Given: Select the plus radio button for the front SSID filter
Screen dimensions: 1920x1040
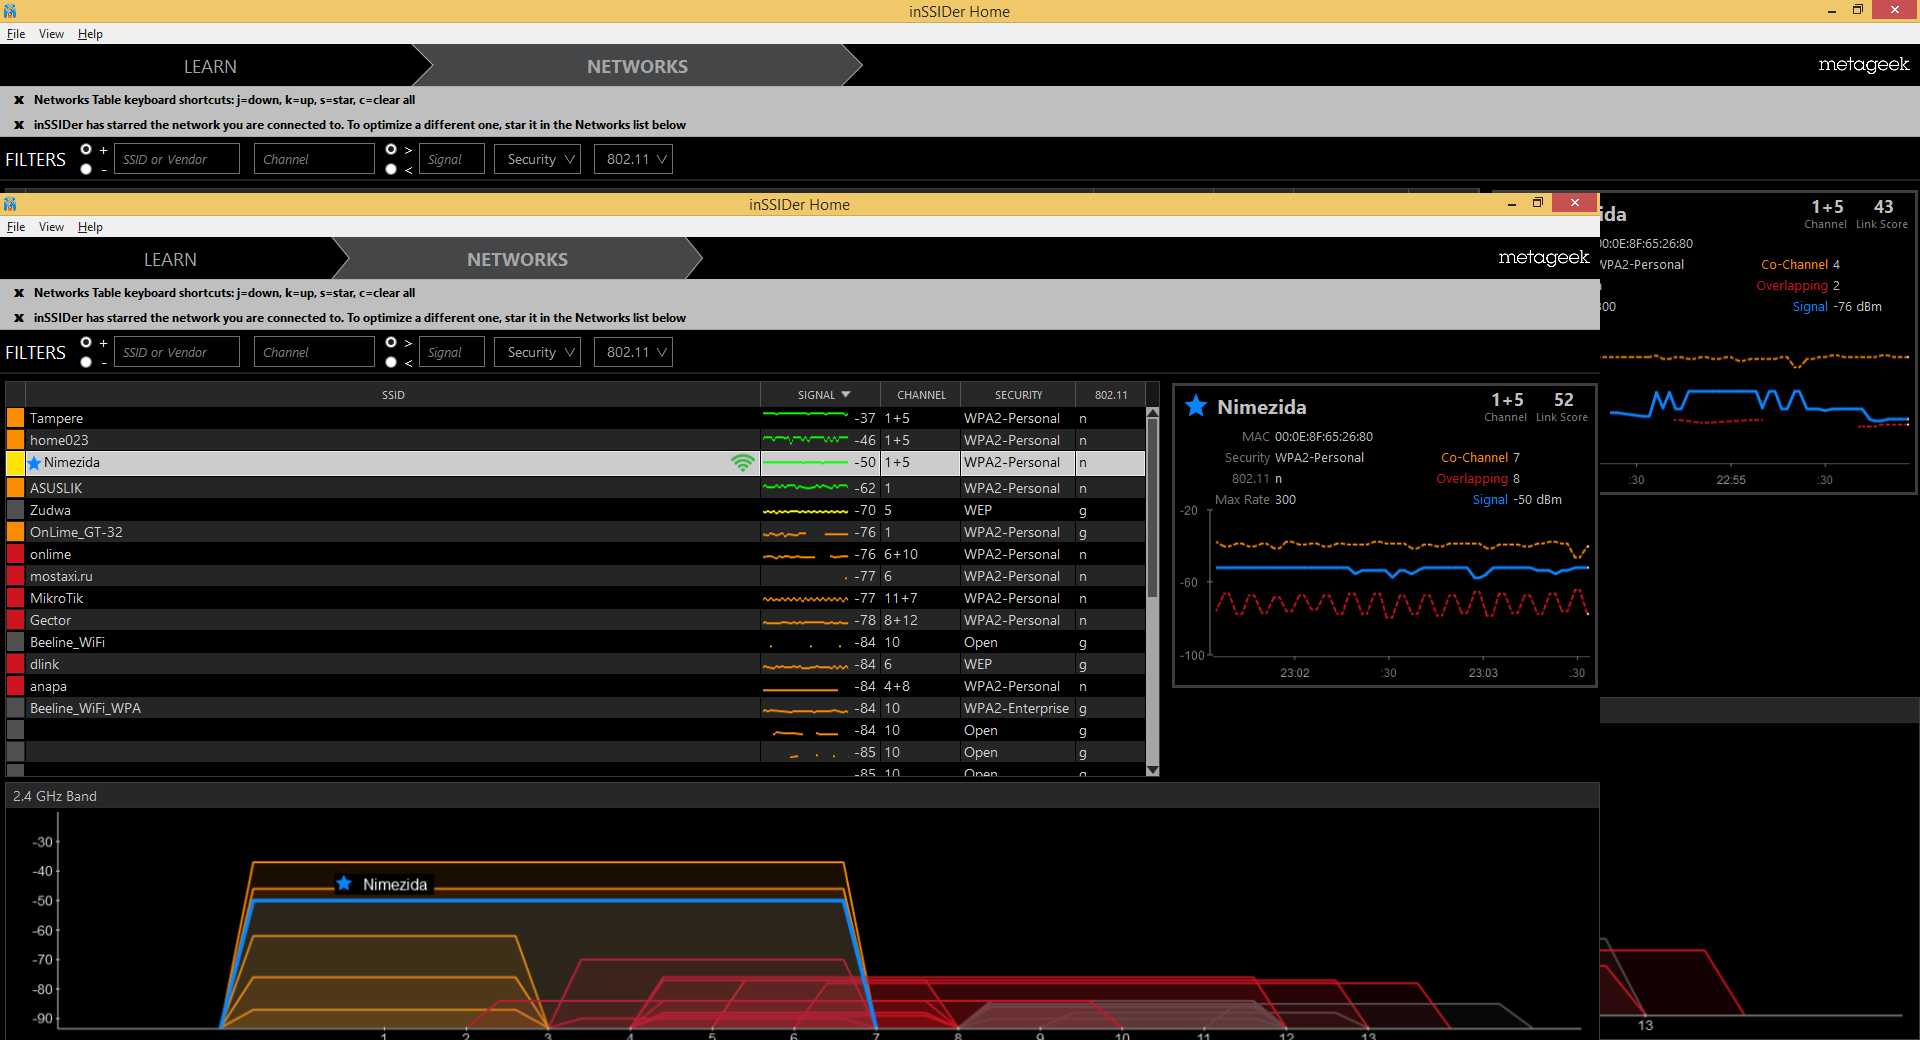Looking at the screenshot, I should point(86,343).
